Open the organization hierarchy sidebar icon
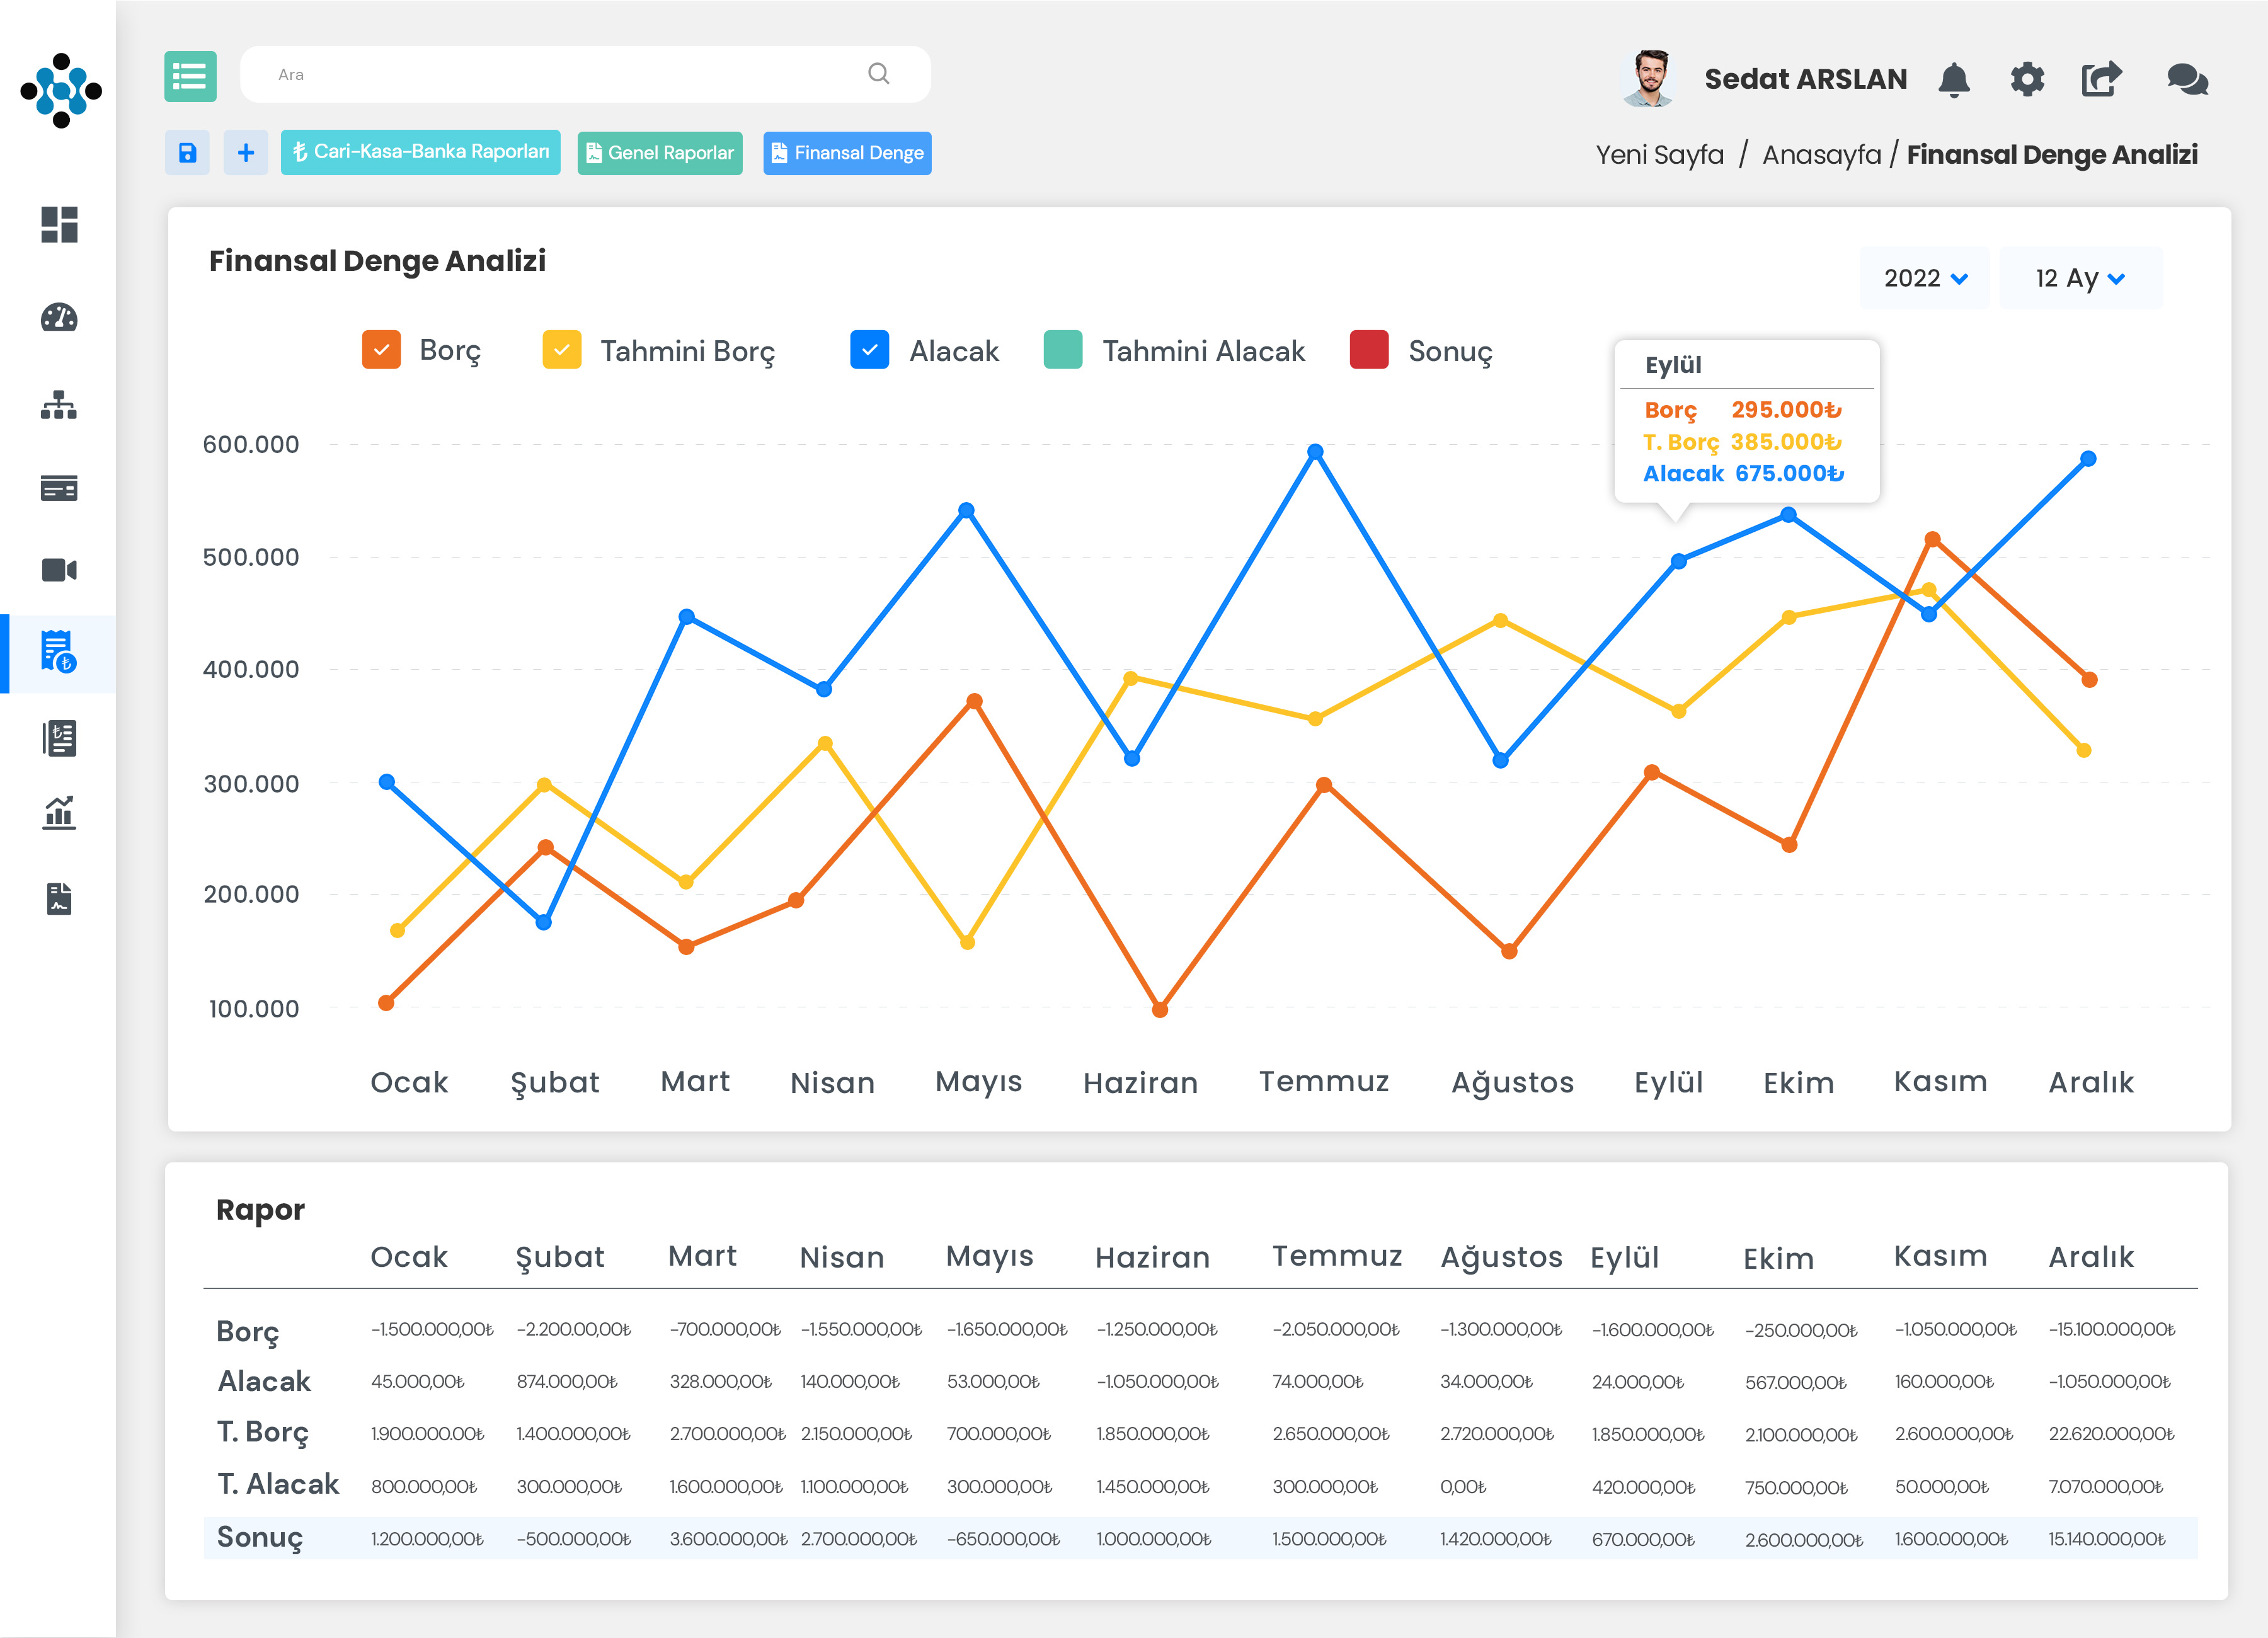This screenshot has height=1638, width=2268. pyautogui.click(x=59, y=405)
